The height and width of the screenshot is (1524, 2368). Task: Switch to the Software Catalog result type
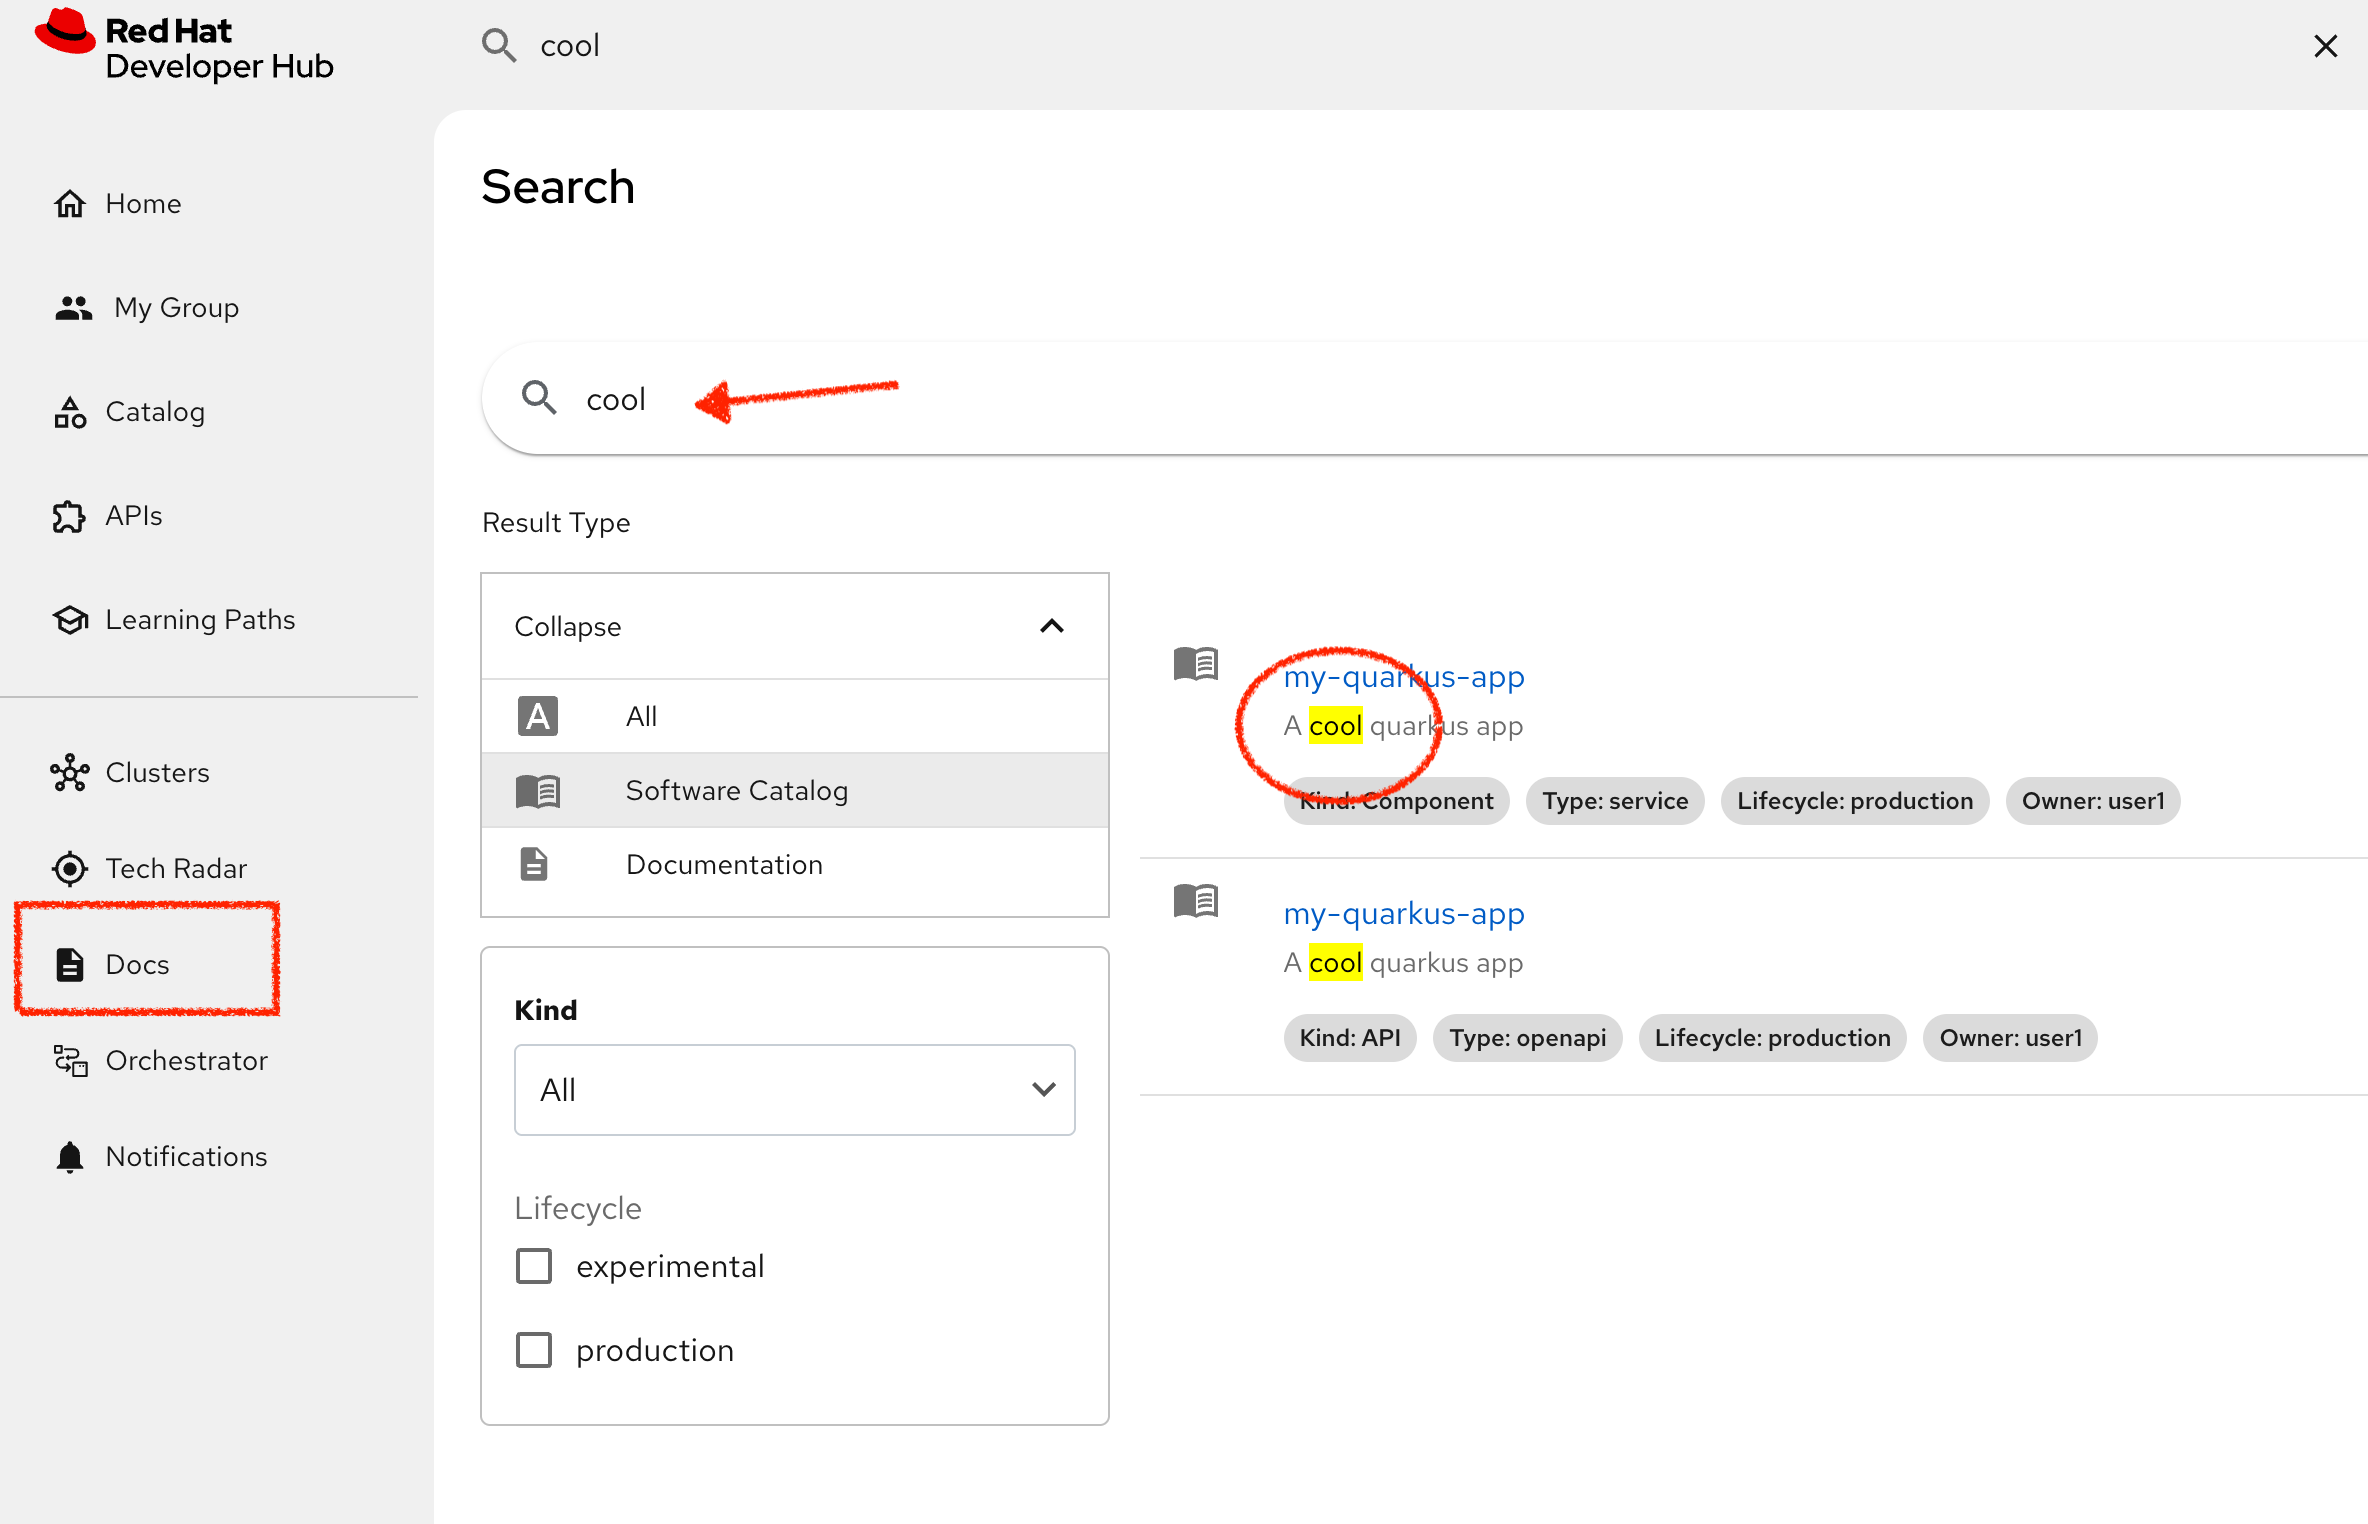[737, 790]
